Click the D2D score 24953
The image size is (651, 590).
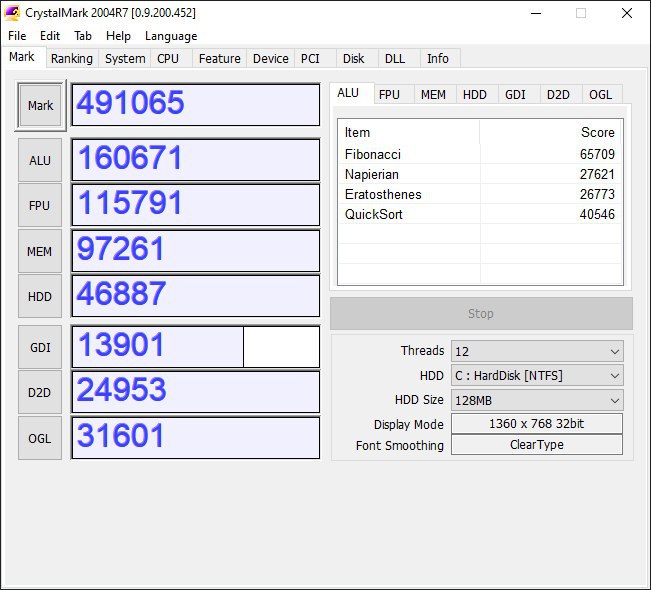point(196,392)
